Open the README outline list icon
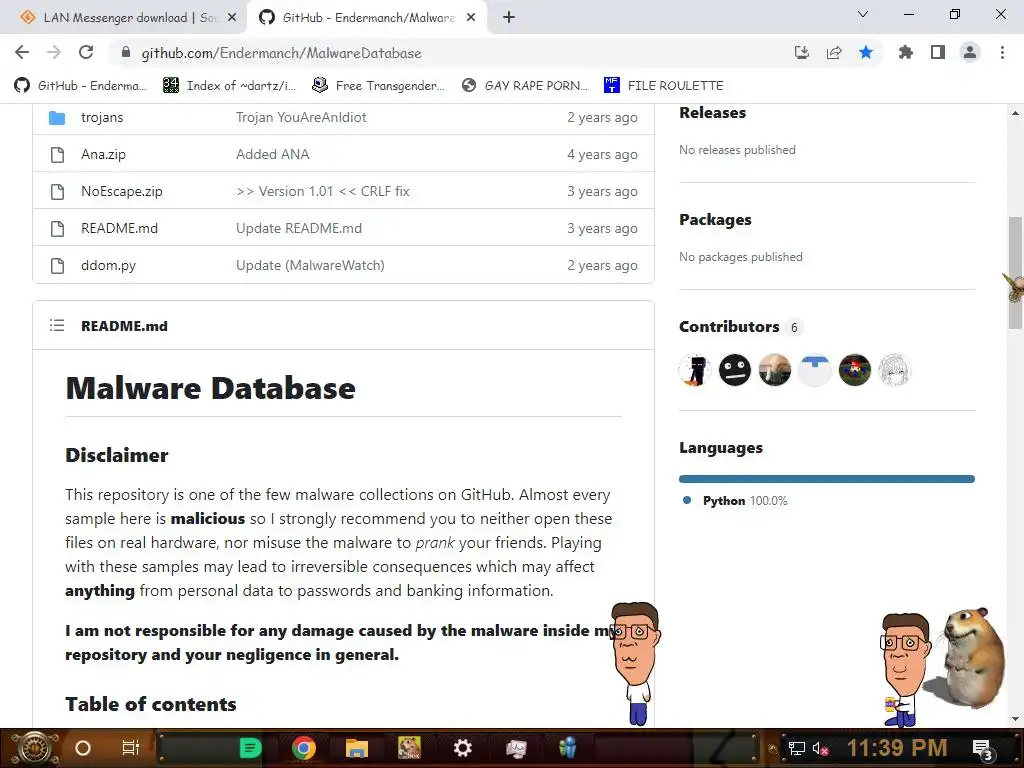 click(57, 325)
